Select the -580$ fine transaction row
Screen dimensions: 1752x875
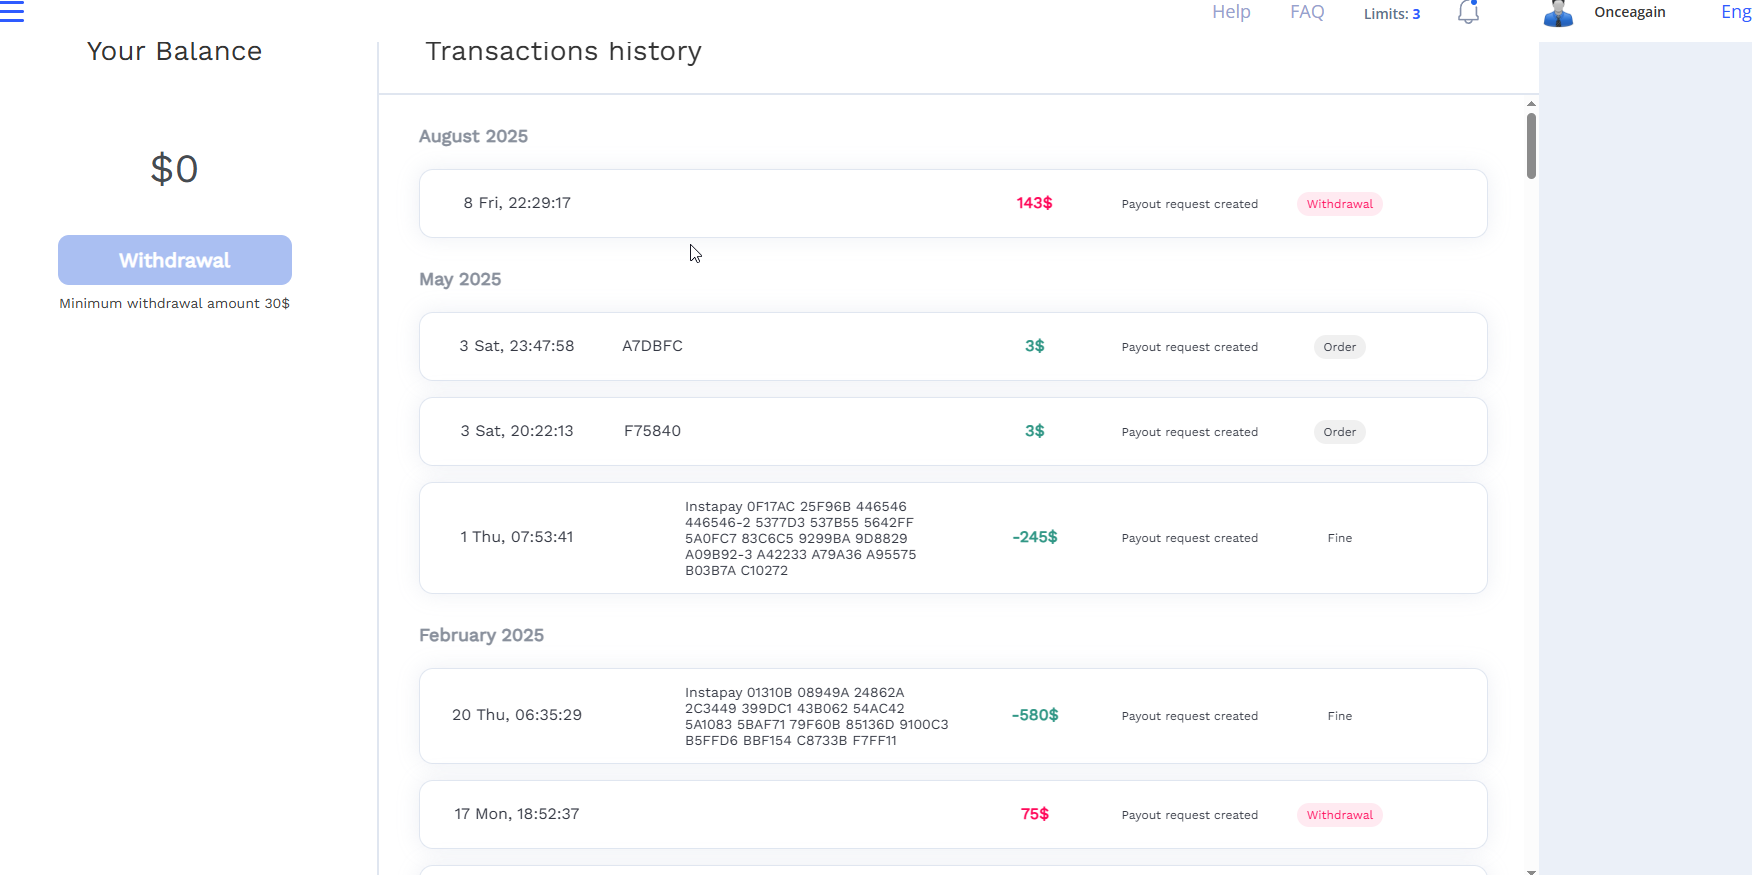coord(953,716)
